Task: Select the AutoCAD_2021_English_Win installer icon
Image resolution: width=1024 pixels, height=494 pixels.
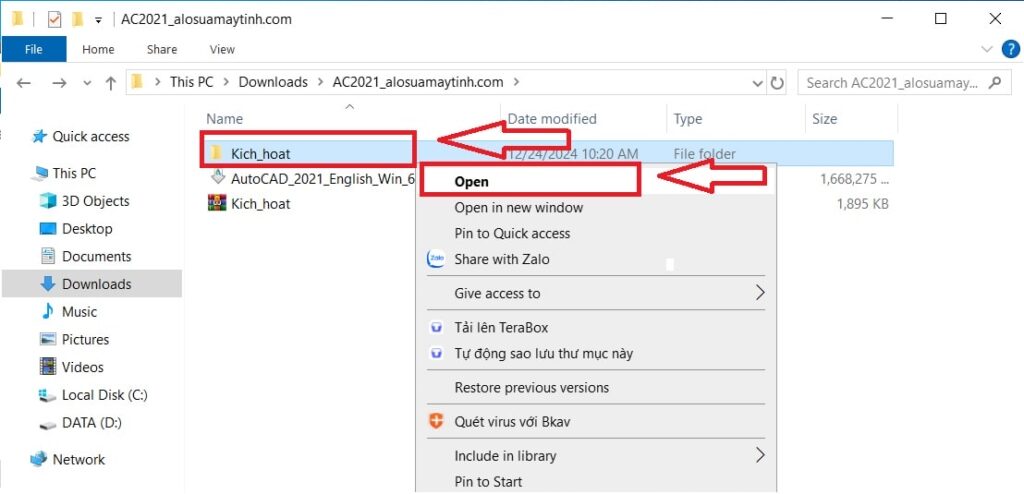Action: point(216,178)
